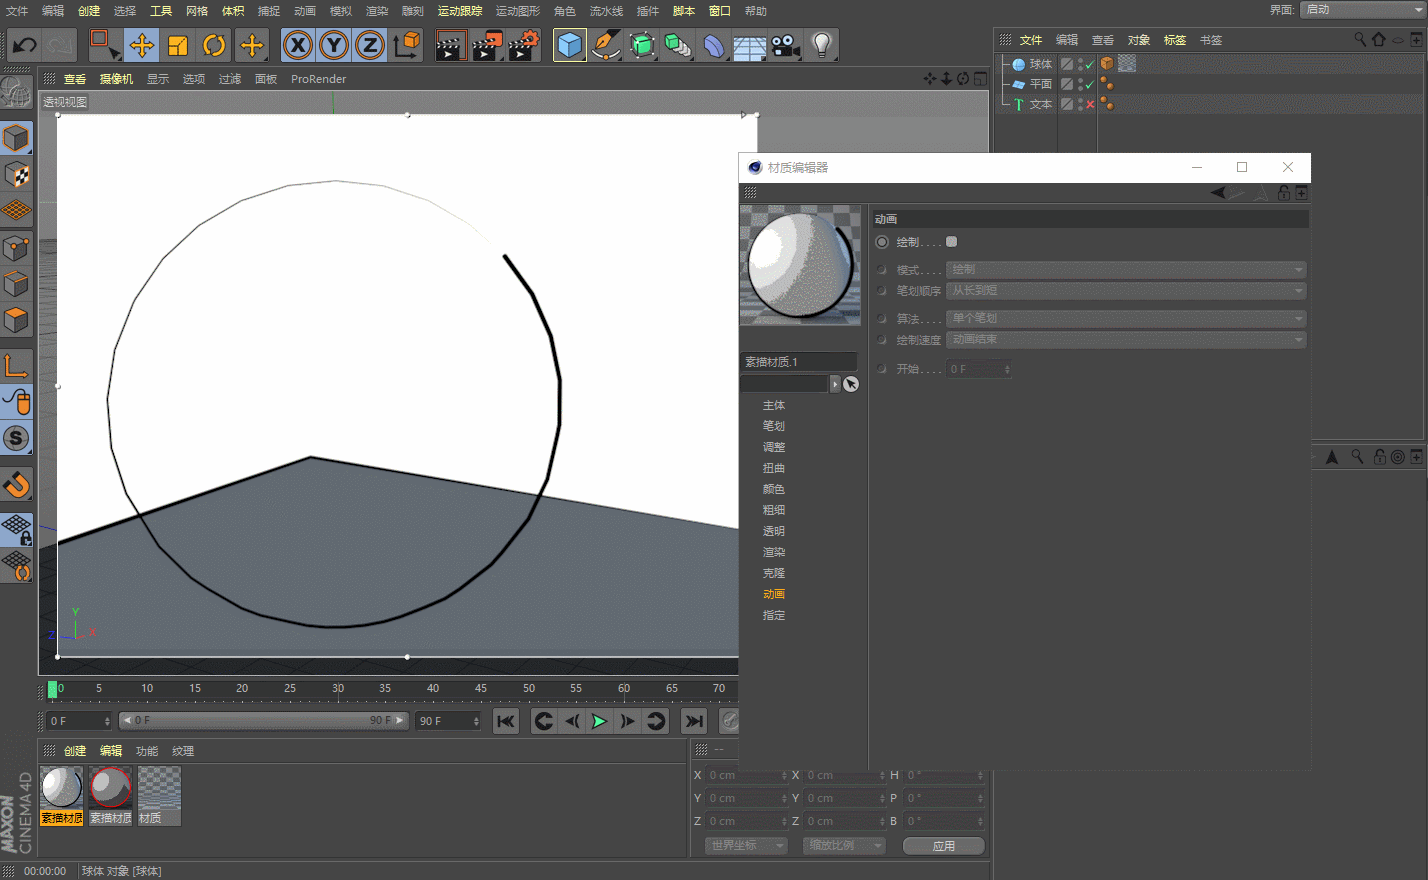
Task: Toggle the red X on 文本 object
Action: pyautogui.click(x=1090, y=105)
